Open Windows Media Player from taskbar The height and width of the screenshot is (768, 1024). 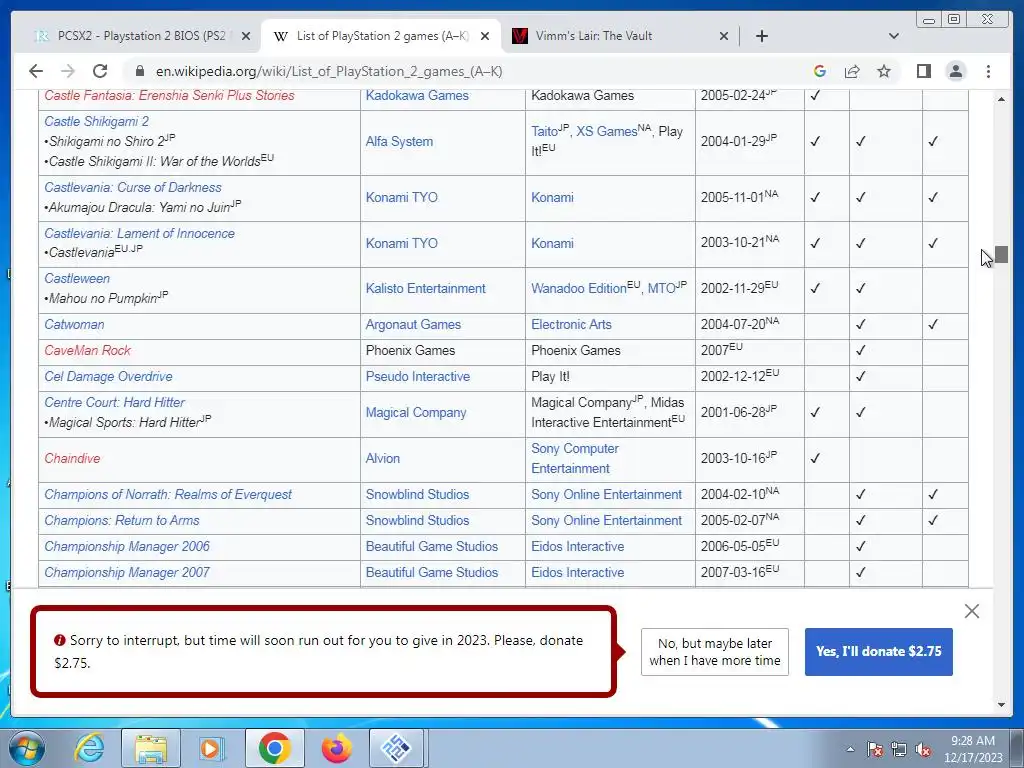pyautogui.click(x=212, y=748)
